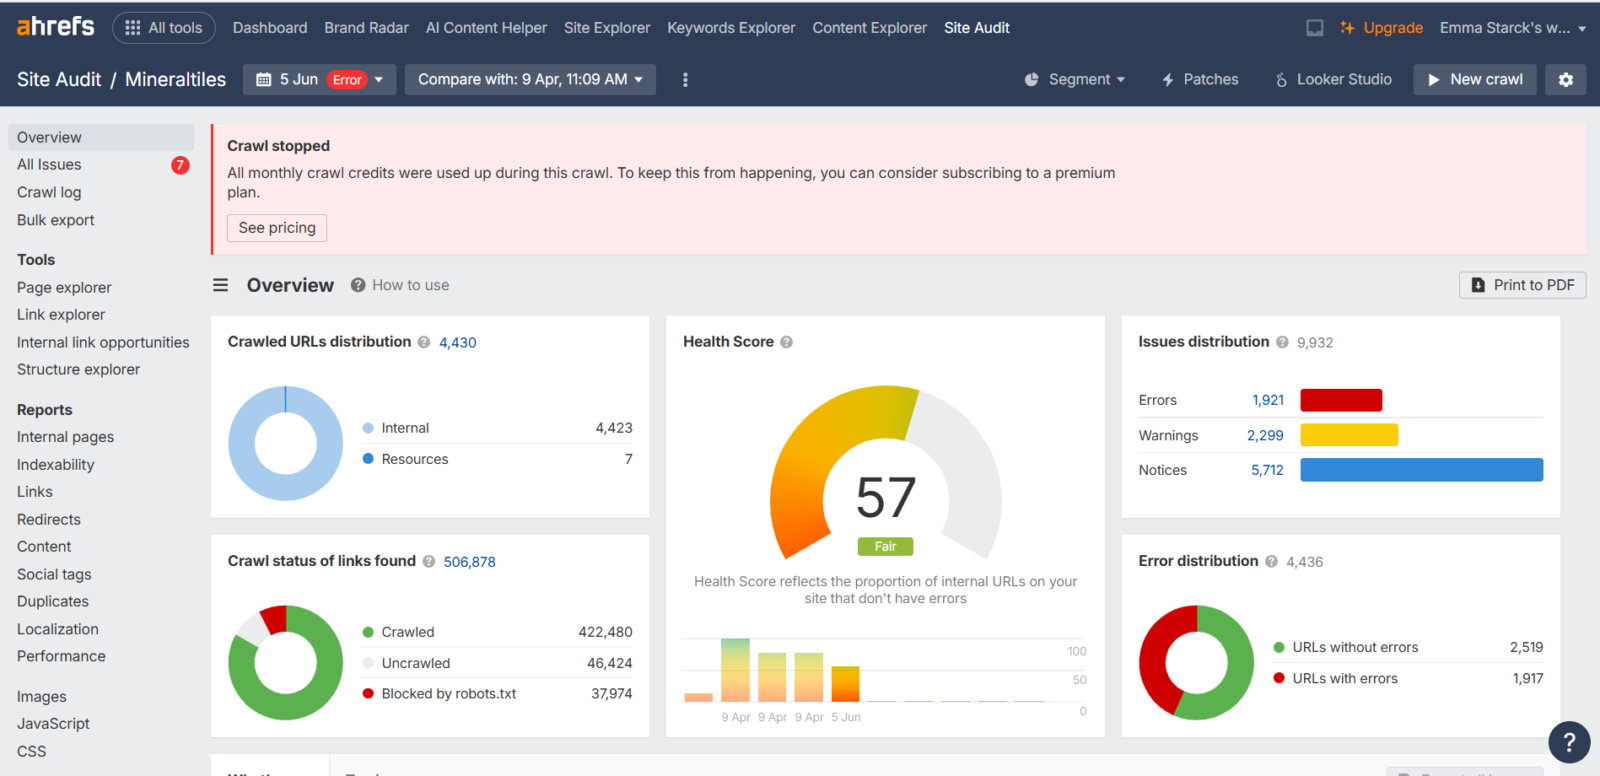This screenshot has width=1600, height=776.
Task: Switch to Keywords Explorer
Action: click(731, 28)
